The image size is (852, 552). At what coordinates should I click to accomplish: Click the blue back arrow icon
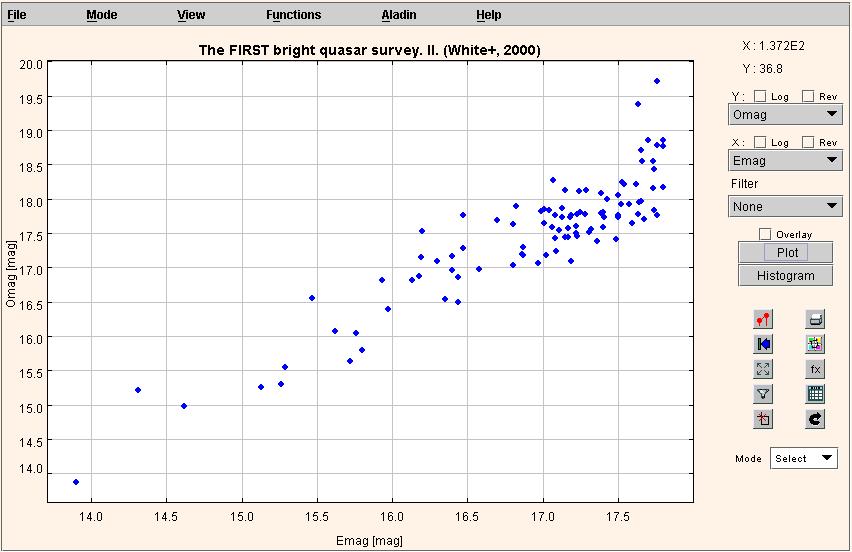[763, 344]
